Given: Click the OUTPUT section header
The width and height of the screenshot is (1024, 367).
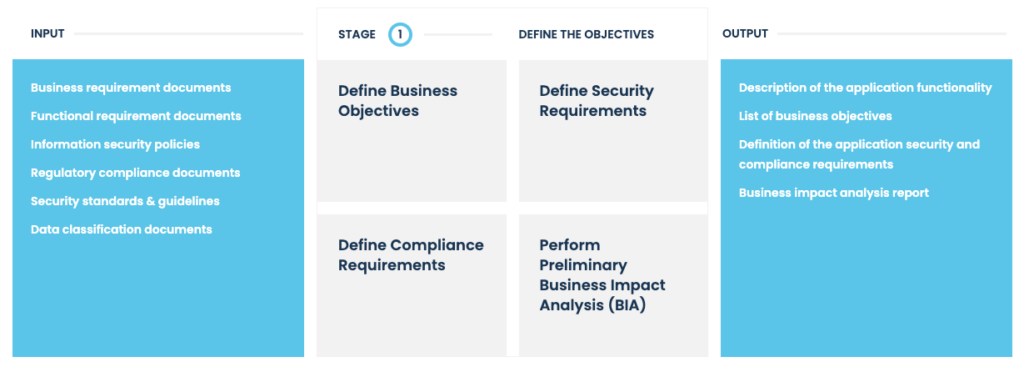Looking at the screenshot, I should pyautogui.click(x=745, y=34).
